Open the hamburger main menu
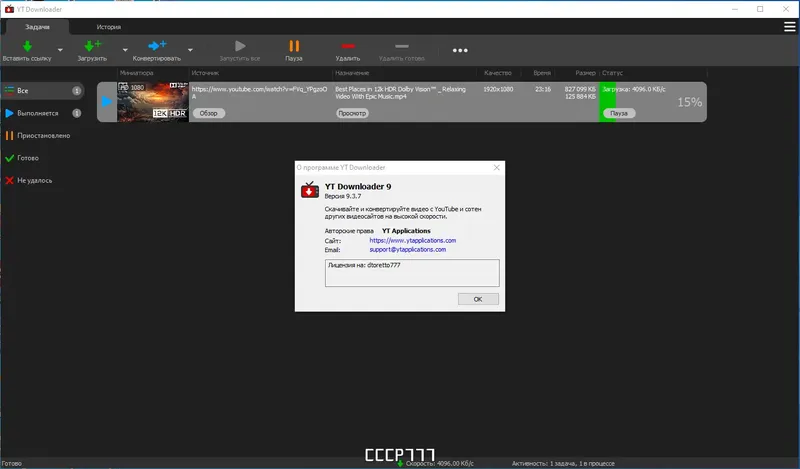The width and height of the screenshot is (800, 469). point(789,27)
